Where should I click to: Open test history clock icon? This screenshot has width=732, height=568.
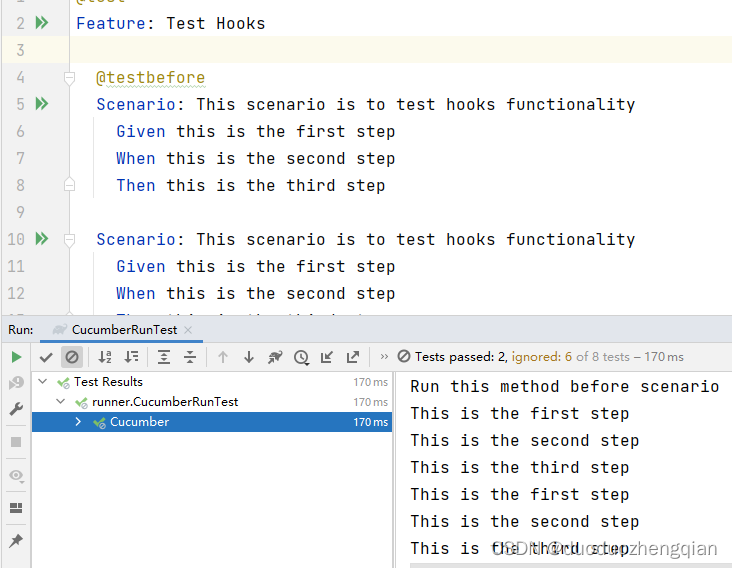coord(301,358)
